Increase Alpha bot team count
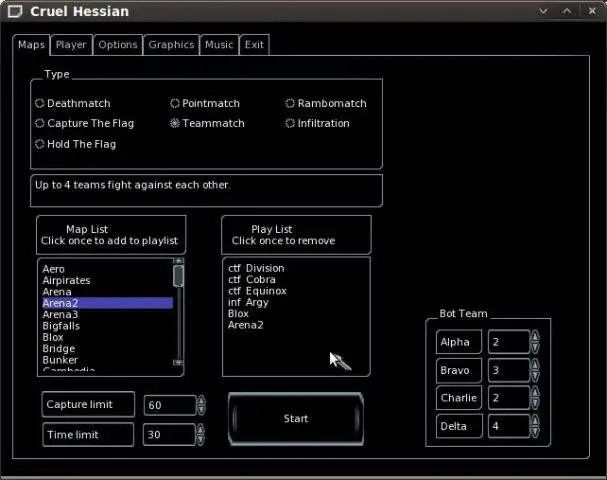 (x=535, y=336)
